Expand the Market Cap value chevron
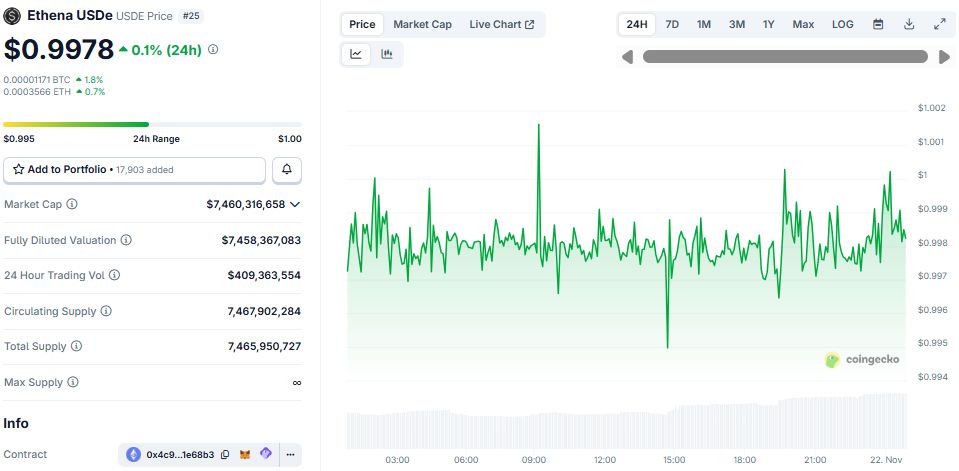 (295, 204)
